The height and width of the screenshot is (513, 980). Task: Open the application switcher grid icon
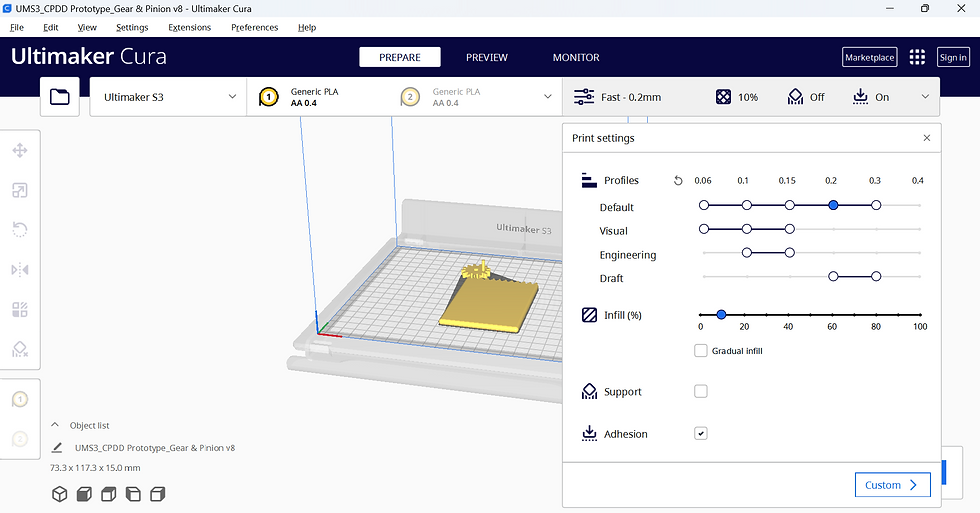tap(917, 57)
